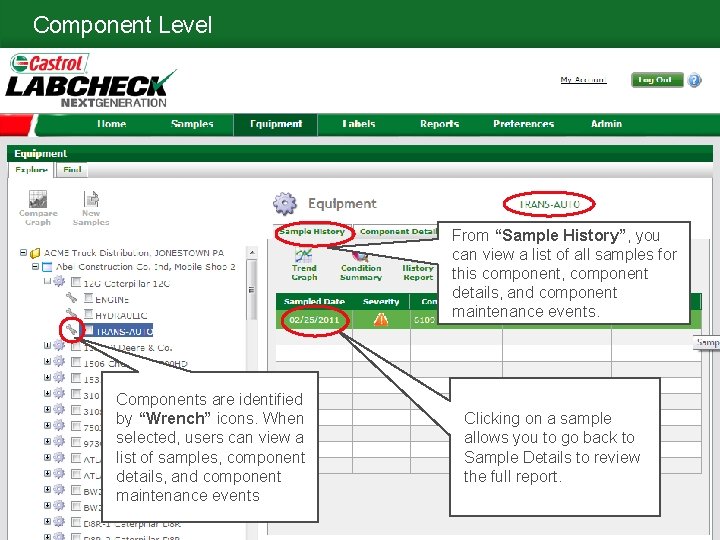The image size is (720, 540).
Task: Sort by the Severity column header
Action: point(381,301)
